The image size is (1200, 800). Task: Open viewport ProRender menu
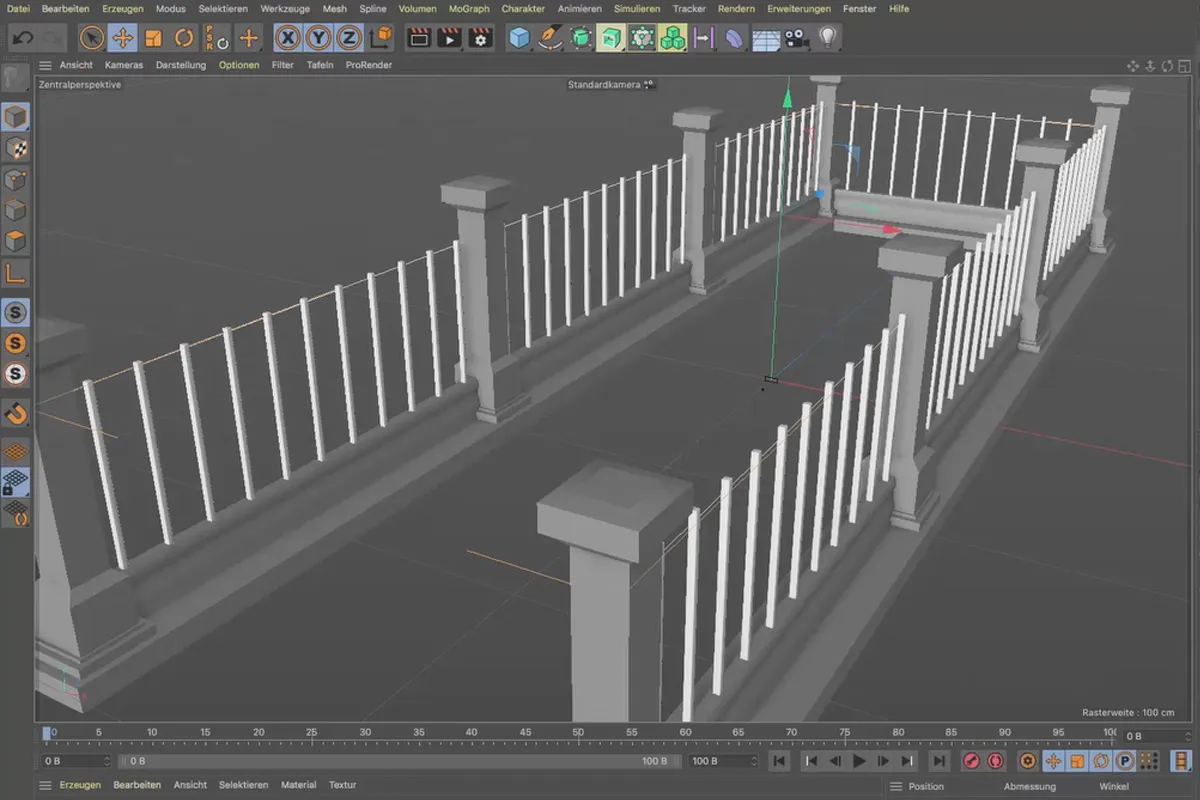pyautogui.click(x=369, y=65)
